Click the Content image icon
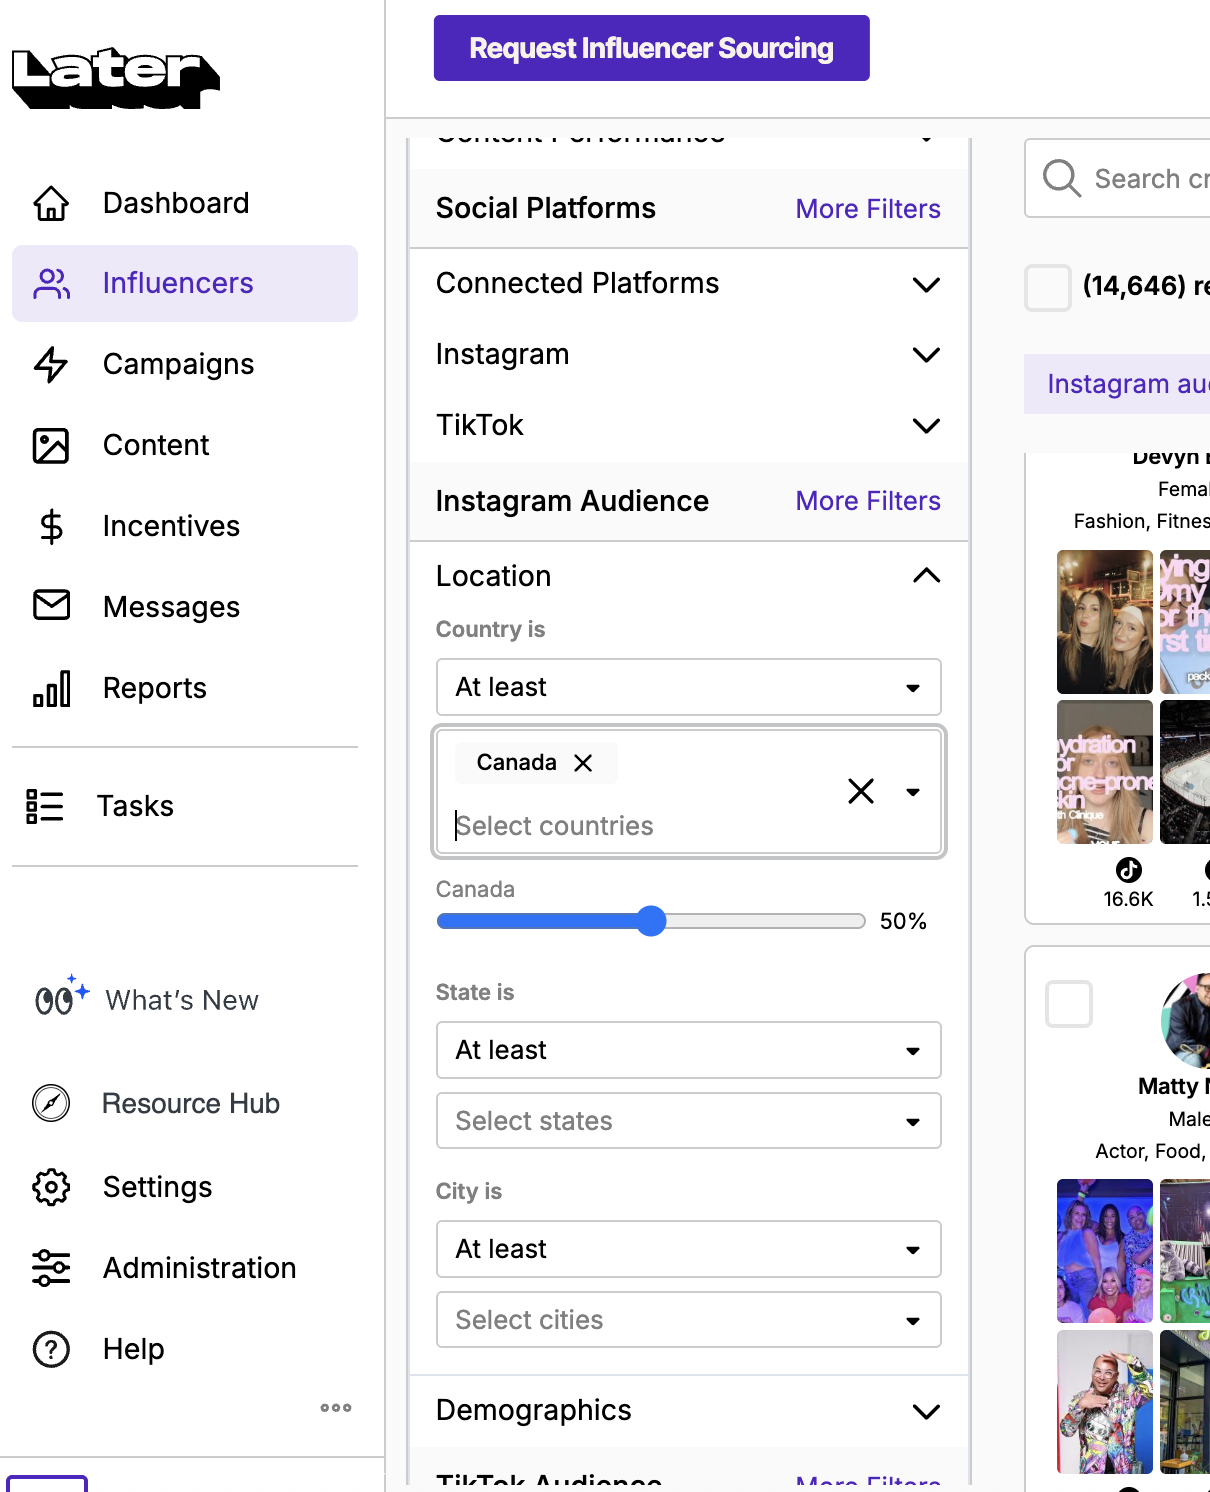Screen dimensions: 1210x1492 [x=51, y=446]
